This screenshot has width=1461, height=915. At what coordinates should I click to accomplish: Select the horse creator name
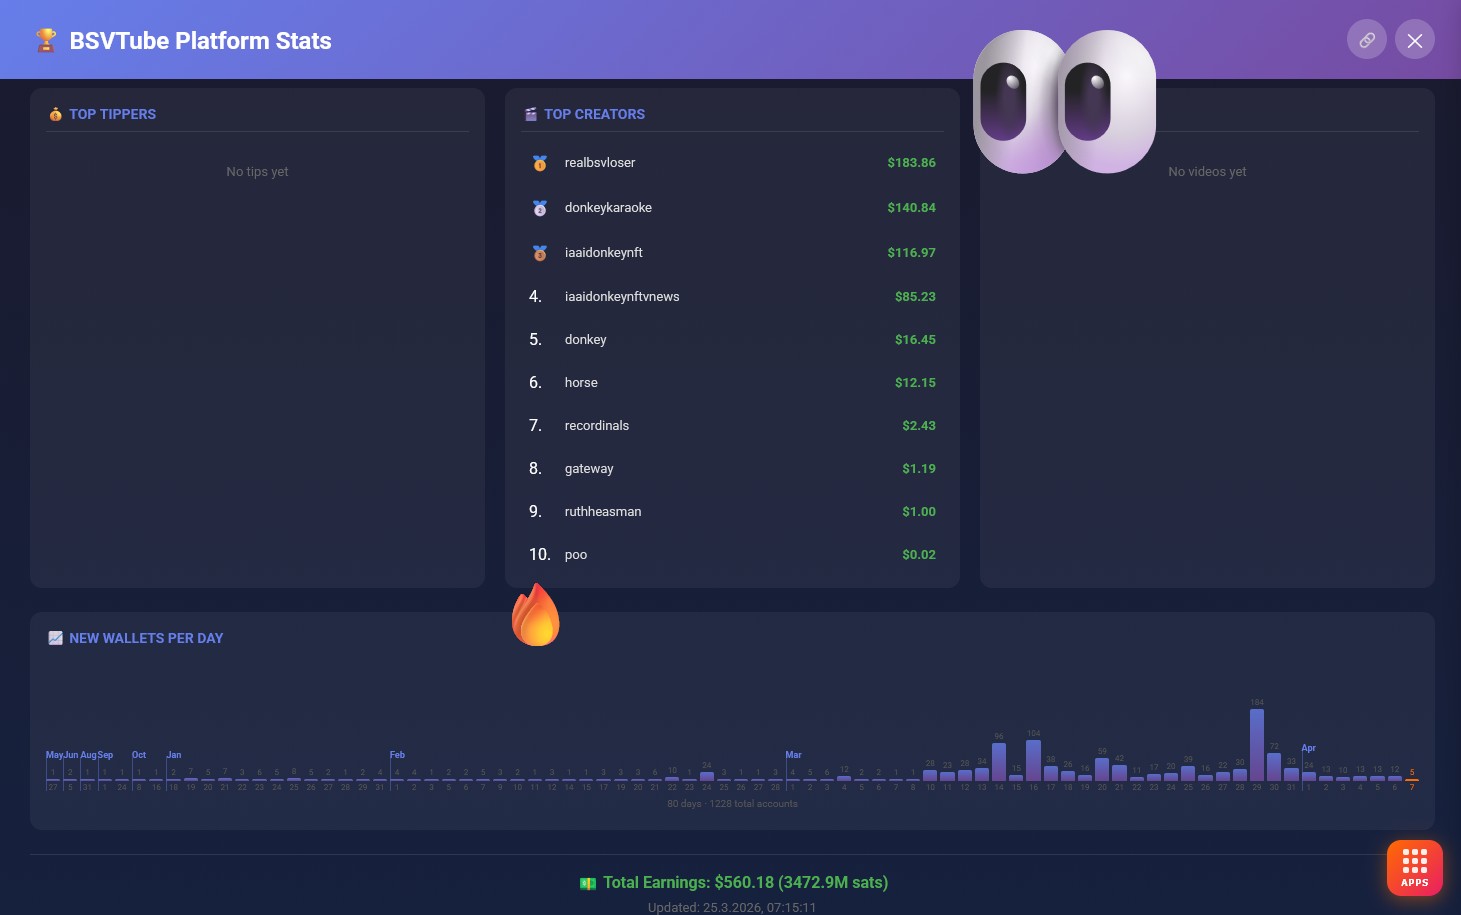581,383
